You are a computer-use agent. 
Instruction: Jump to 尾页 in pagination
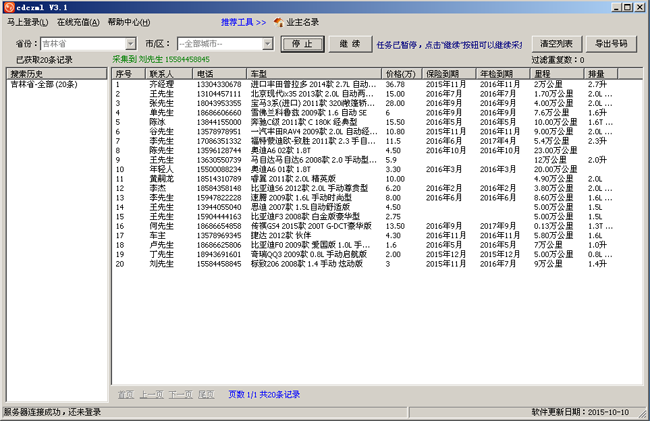pyautogui.click(x=205, y=395)
